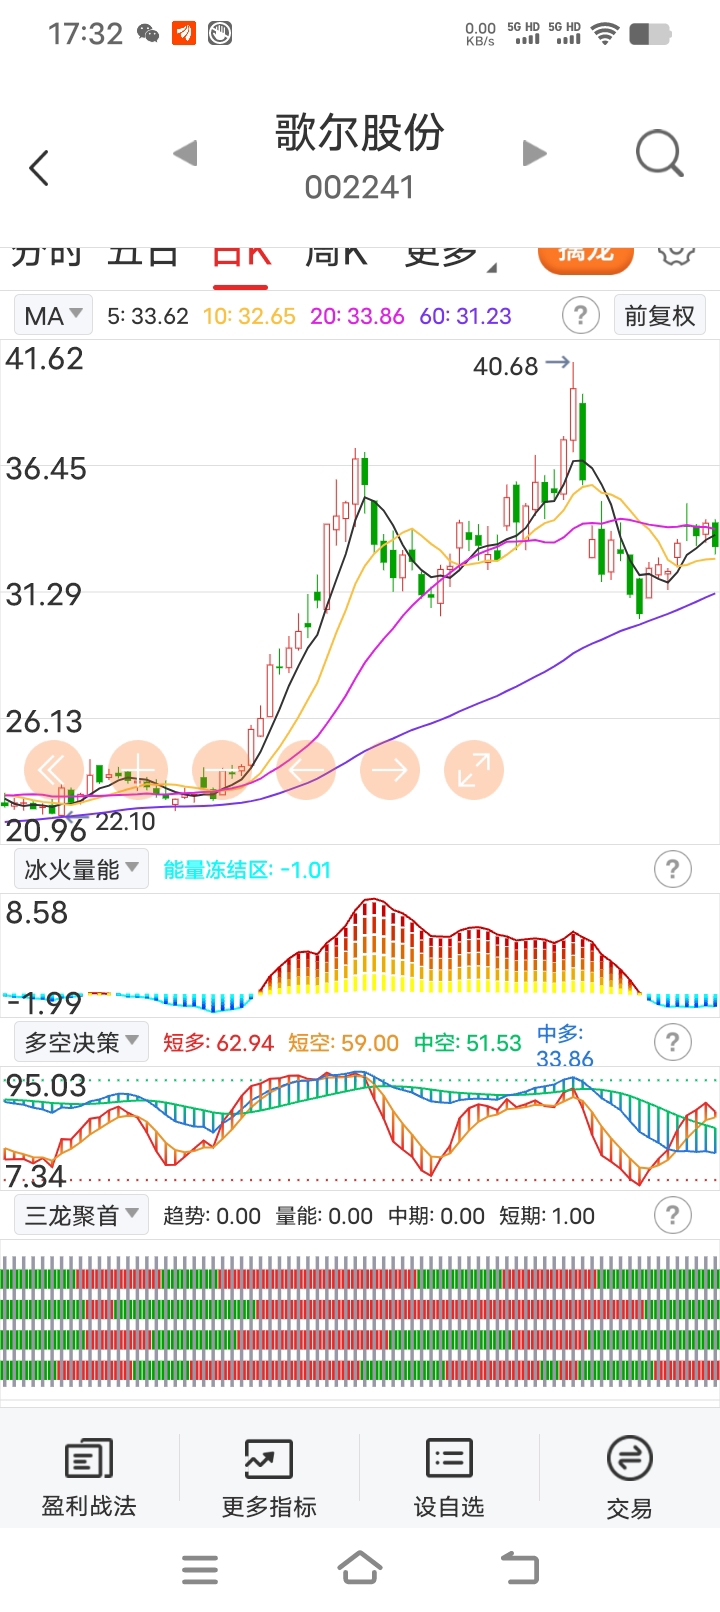Tap the MA10 value 32.65

click(249, 316)
